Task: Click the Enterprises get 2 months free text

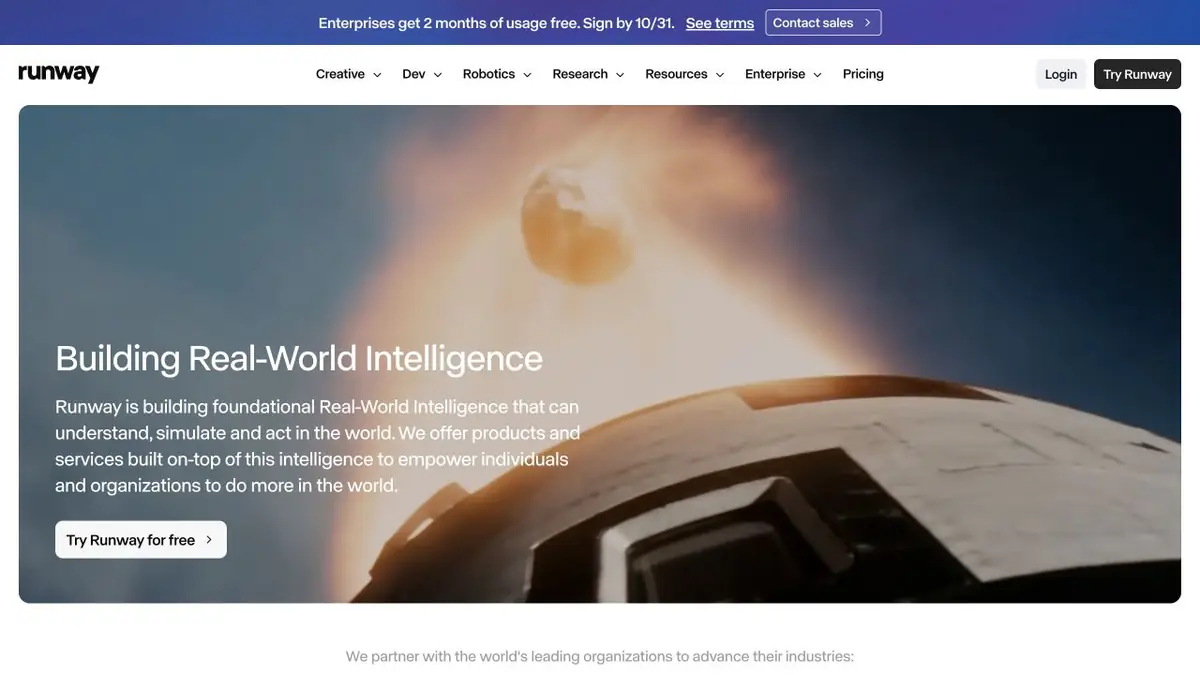Action: click(x=496, y=23)
